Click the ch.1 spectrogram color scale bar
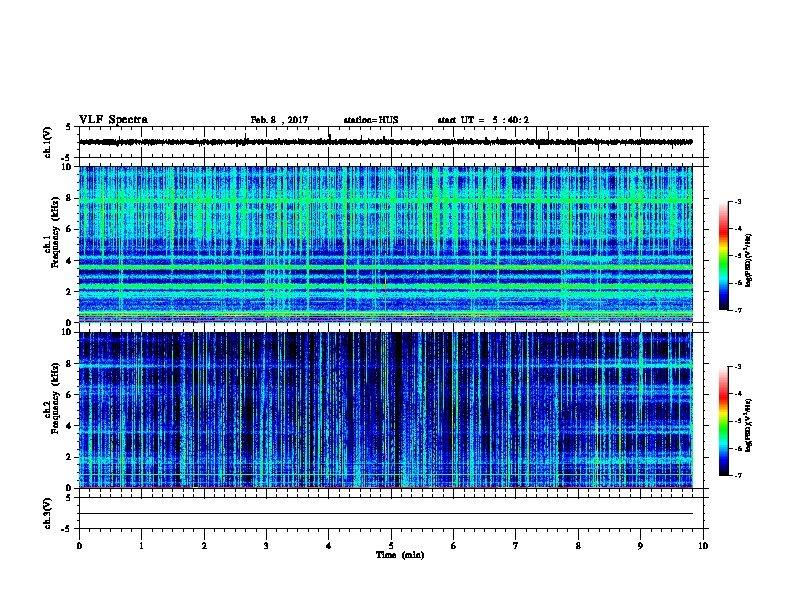Viewport: 792px width, 612px height. pos(723,256)
